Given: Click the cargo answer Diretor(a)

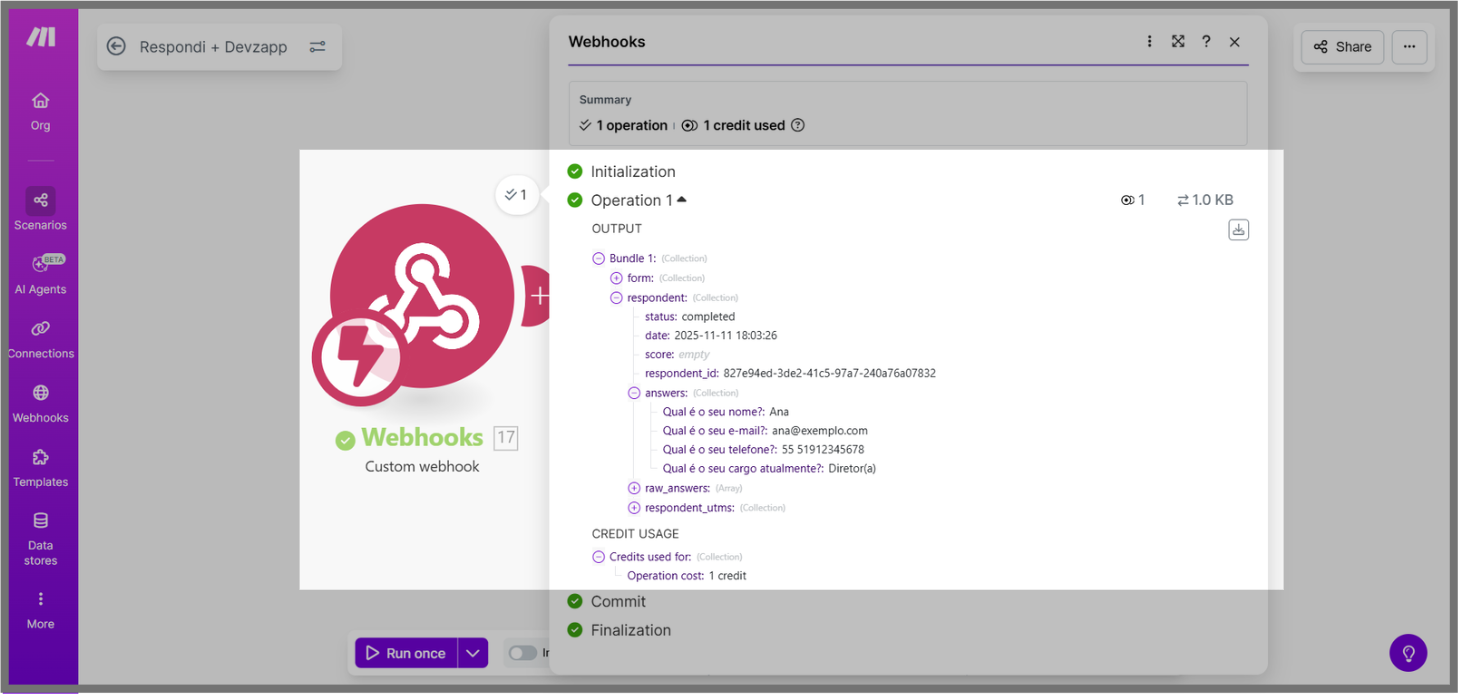Looking at the screenshot, I should point(852,469).
